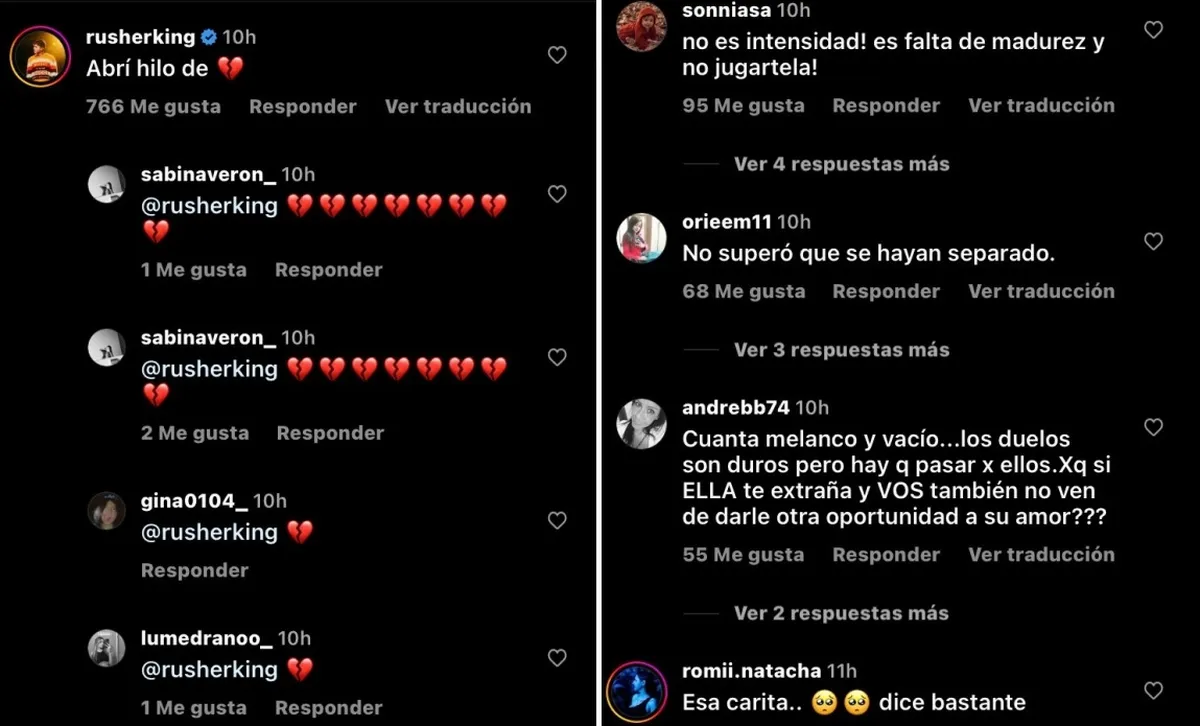Reply to rusherking's main comment
Viewport: 1200px width, 726px height.
pyautogui.click(x=303, y=106)
